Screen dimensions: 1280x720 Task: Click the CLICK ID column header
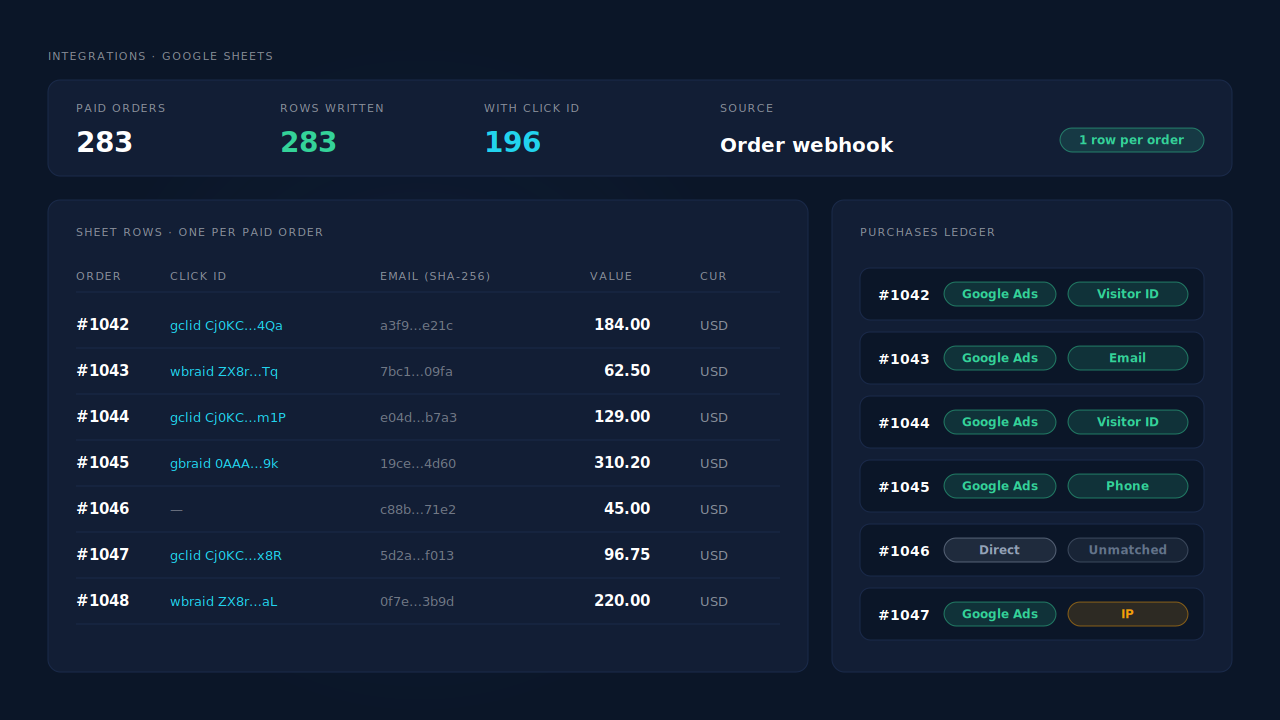[x=198, y=276]
